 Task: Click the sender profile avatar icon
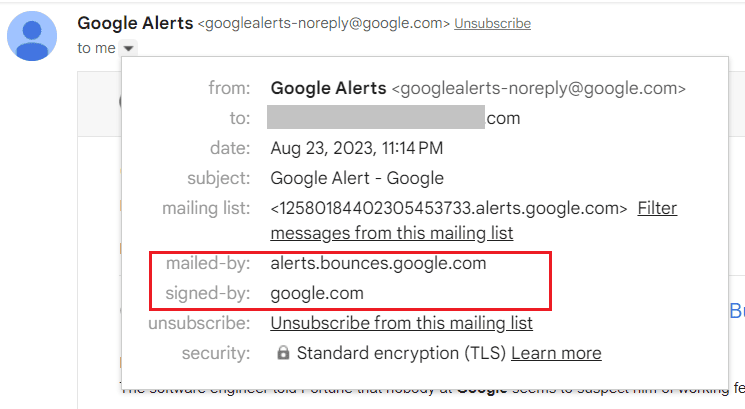tap(32, 36)
